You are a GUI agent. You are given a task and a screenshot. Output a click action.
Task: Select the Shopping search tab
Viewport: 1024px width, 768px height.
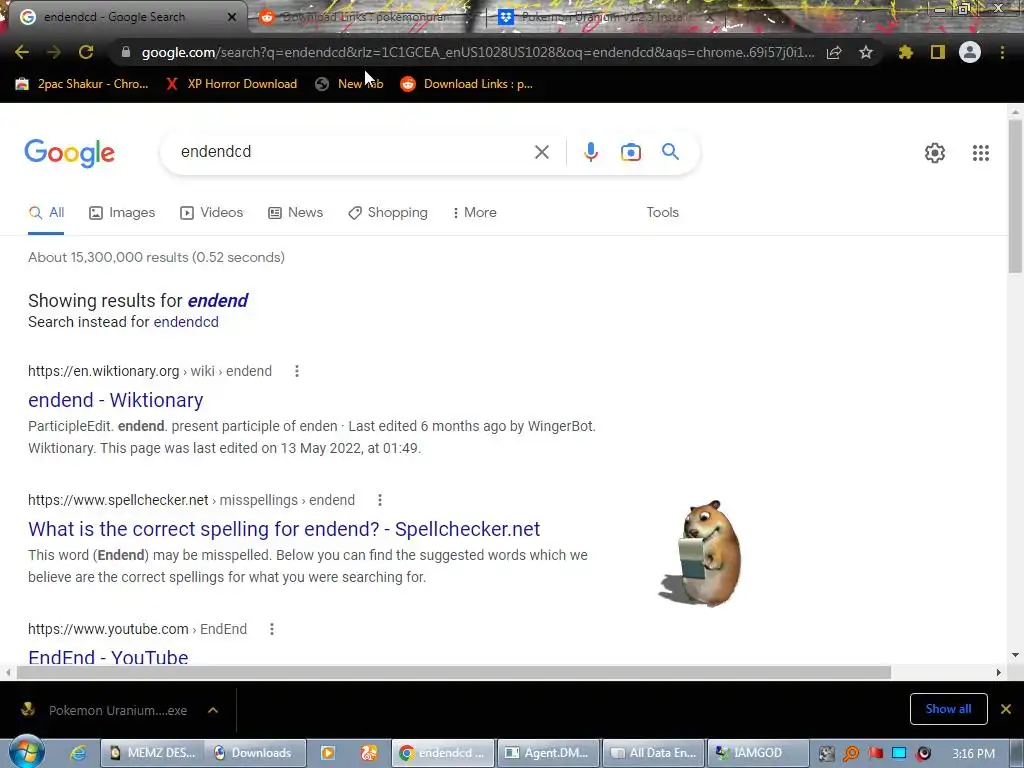point(388,213)
